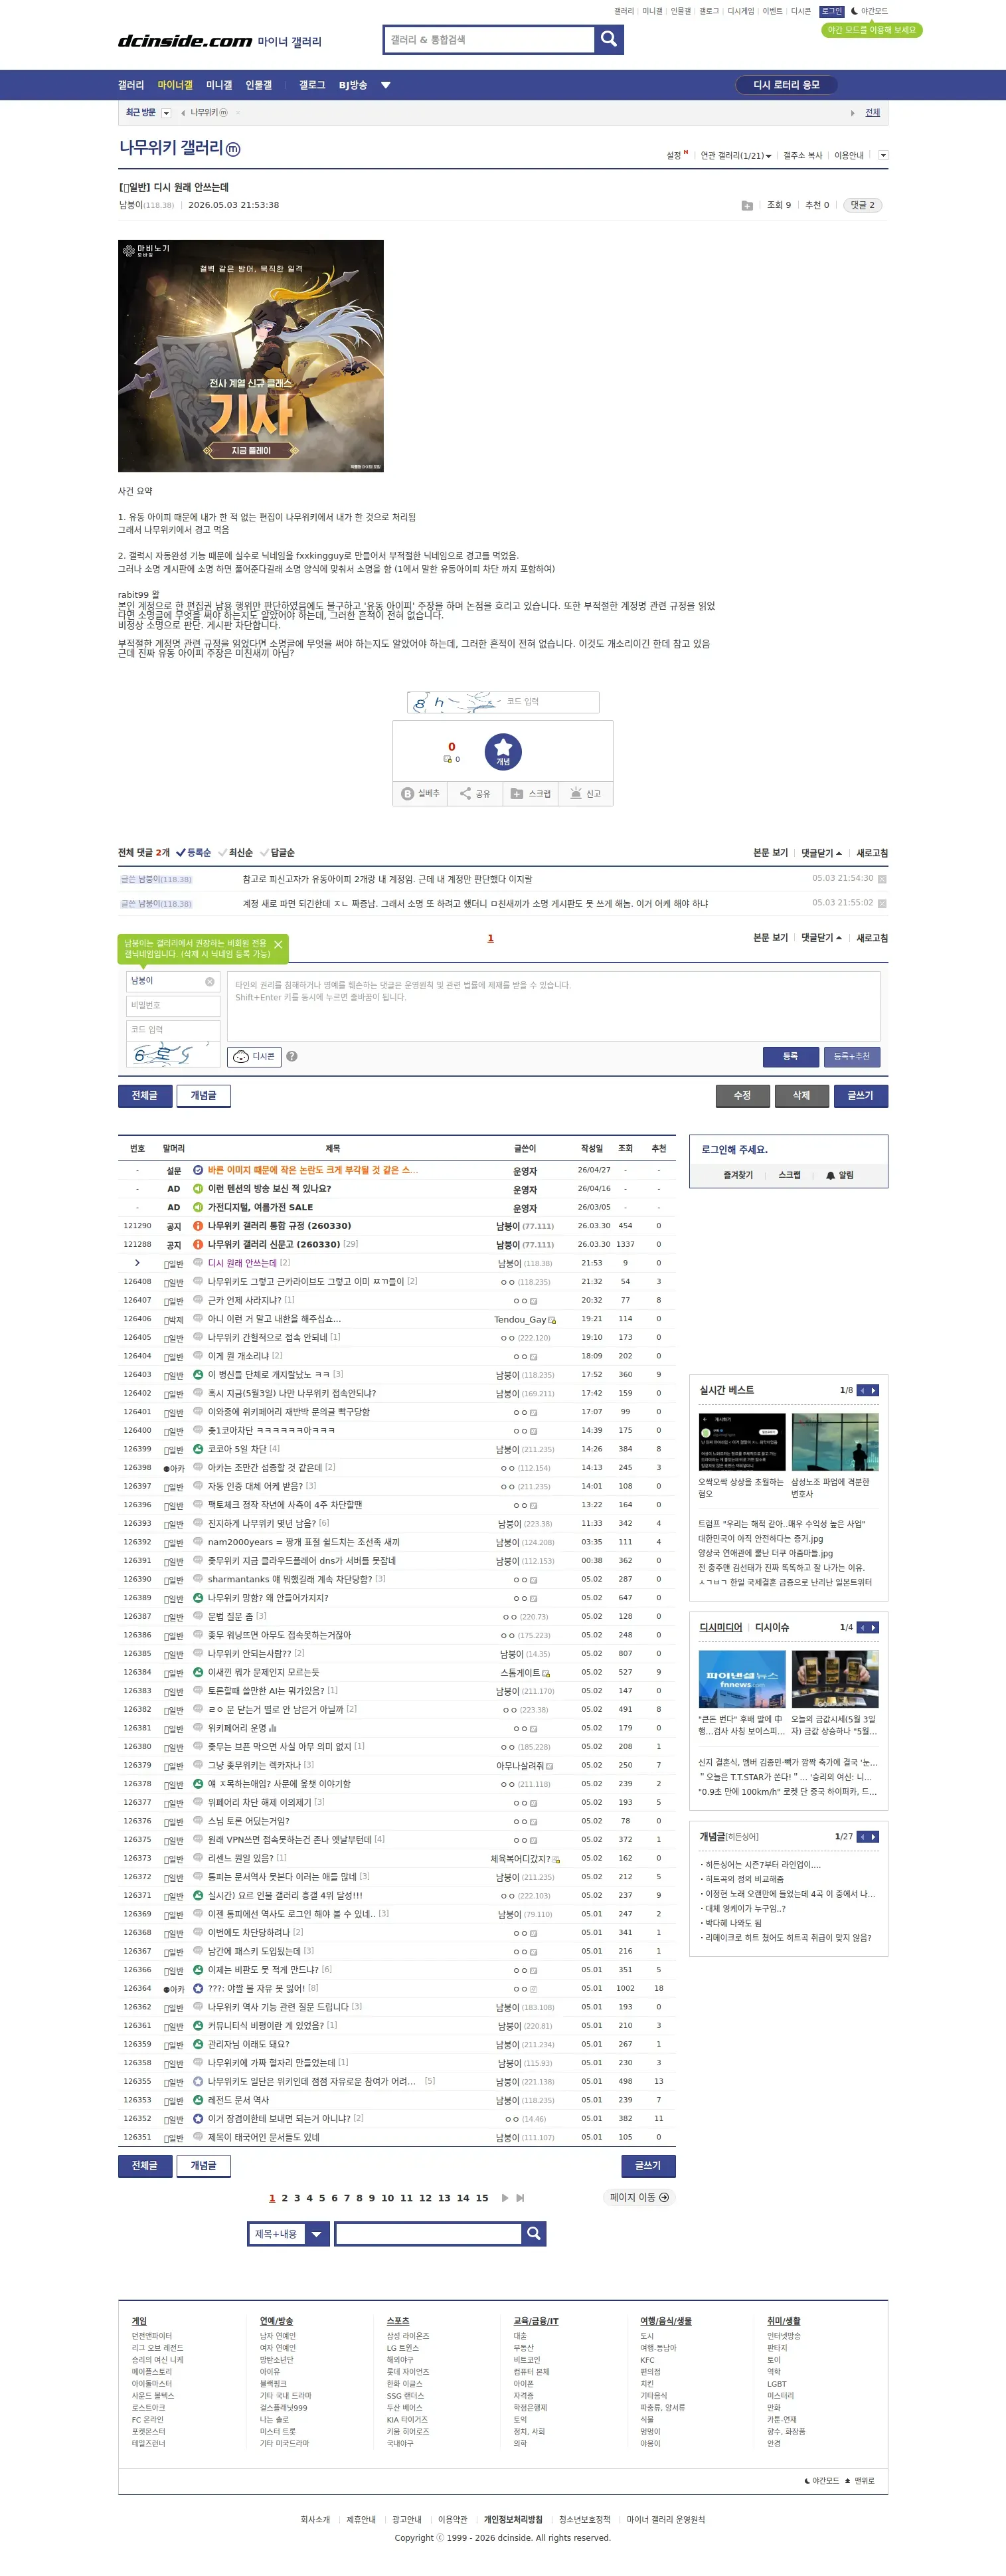Click notice icon for 나무위키 갤러리 통합 규정

tap(198, 1225)
